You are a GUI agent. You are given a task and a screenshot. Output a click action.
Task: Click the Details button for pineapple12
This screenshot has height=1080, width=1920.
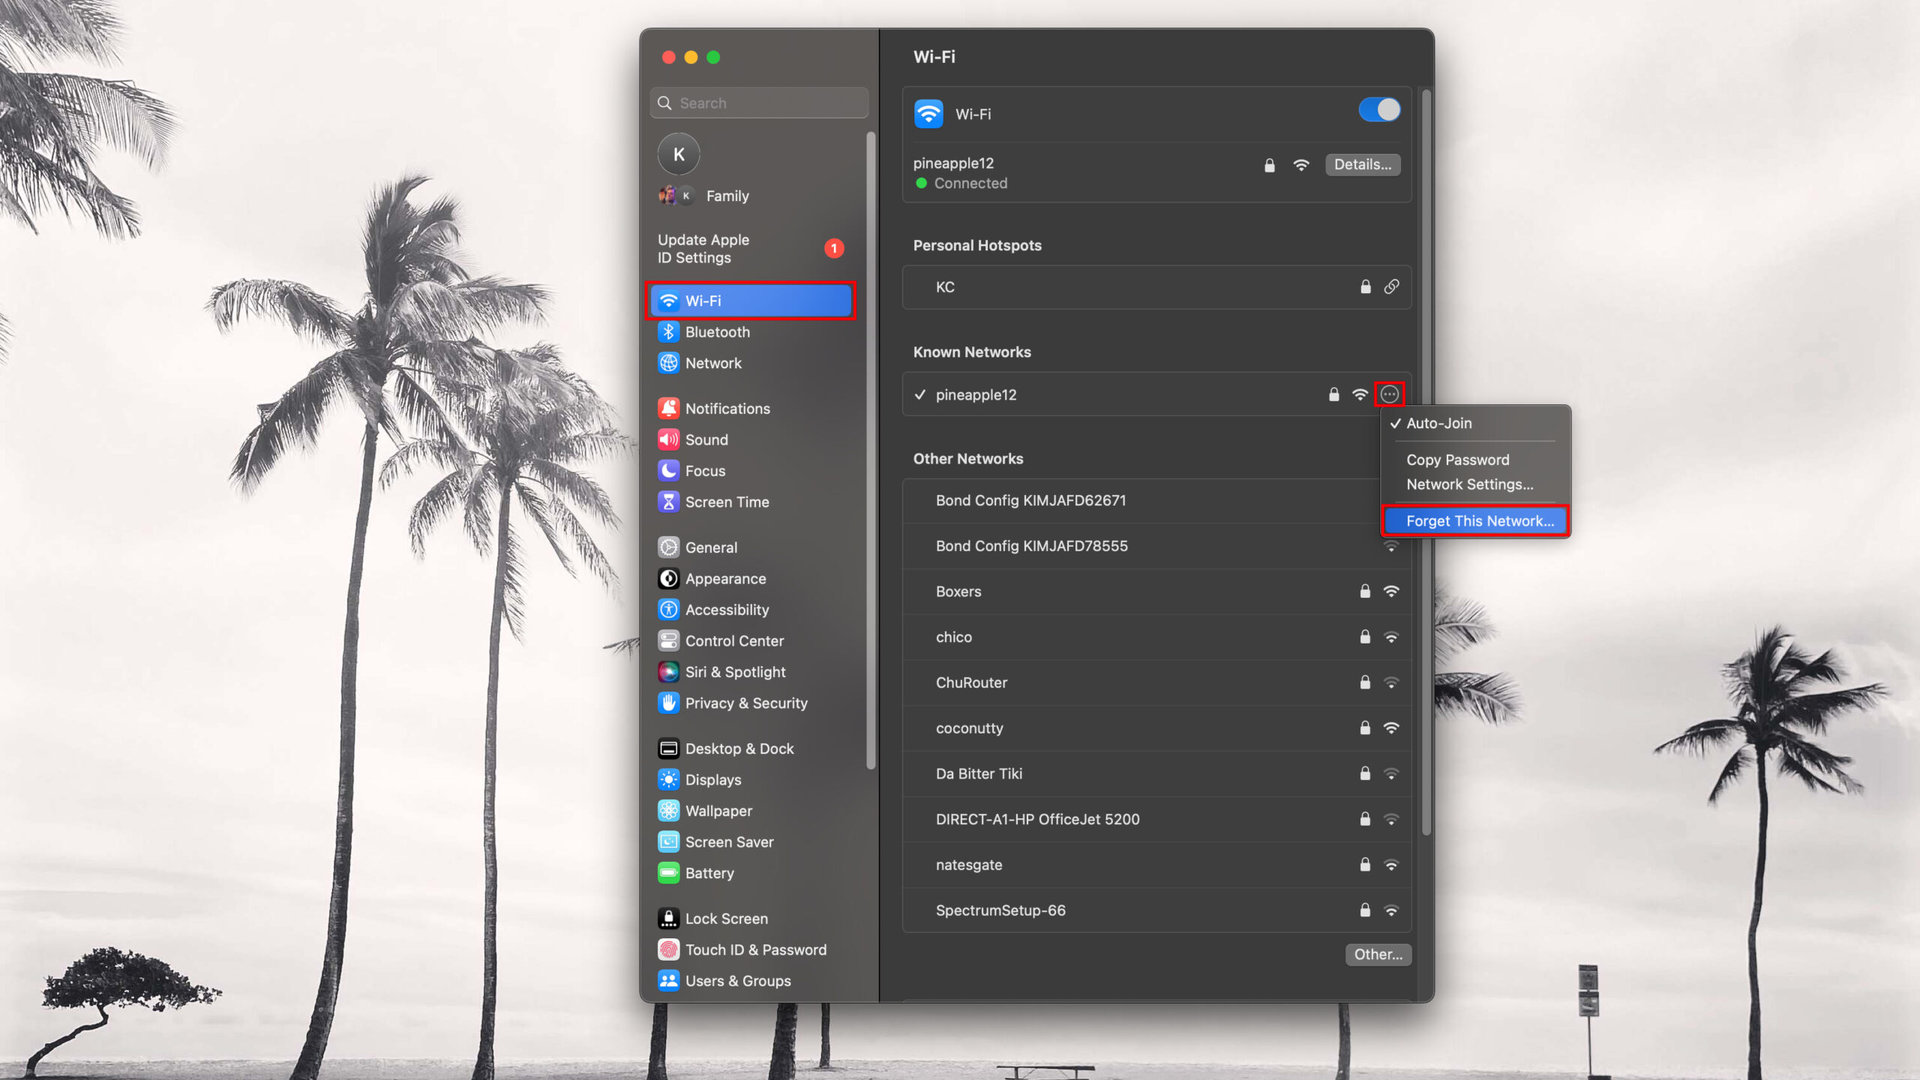[1362, 164]
